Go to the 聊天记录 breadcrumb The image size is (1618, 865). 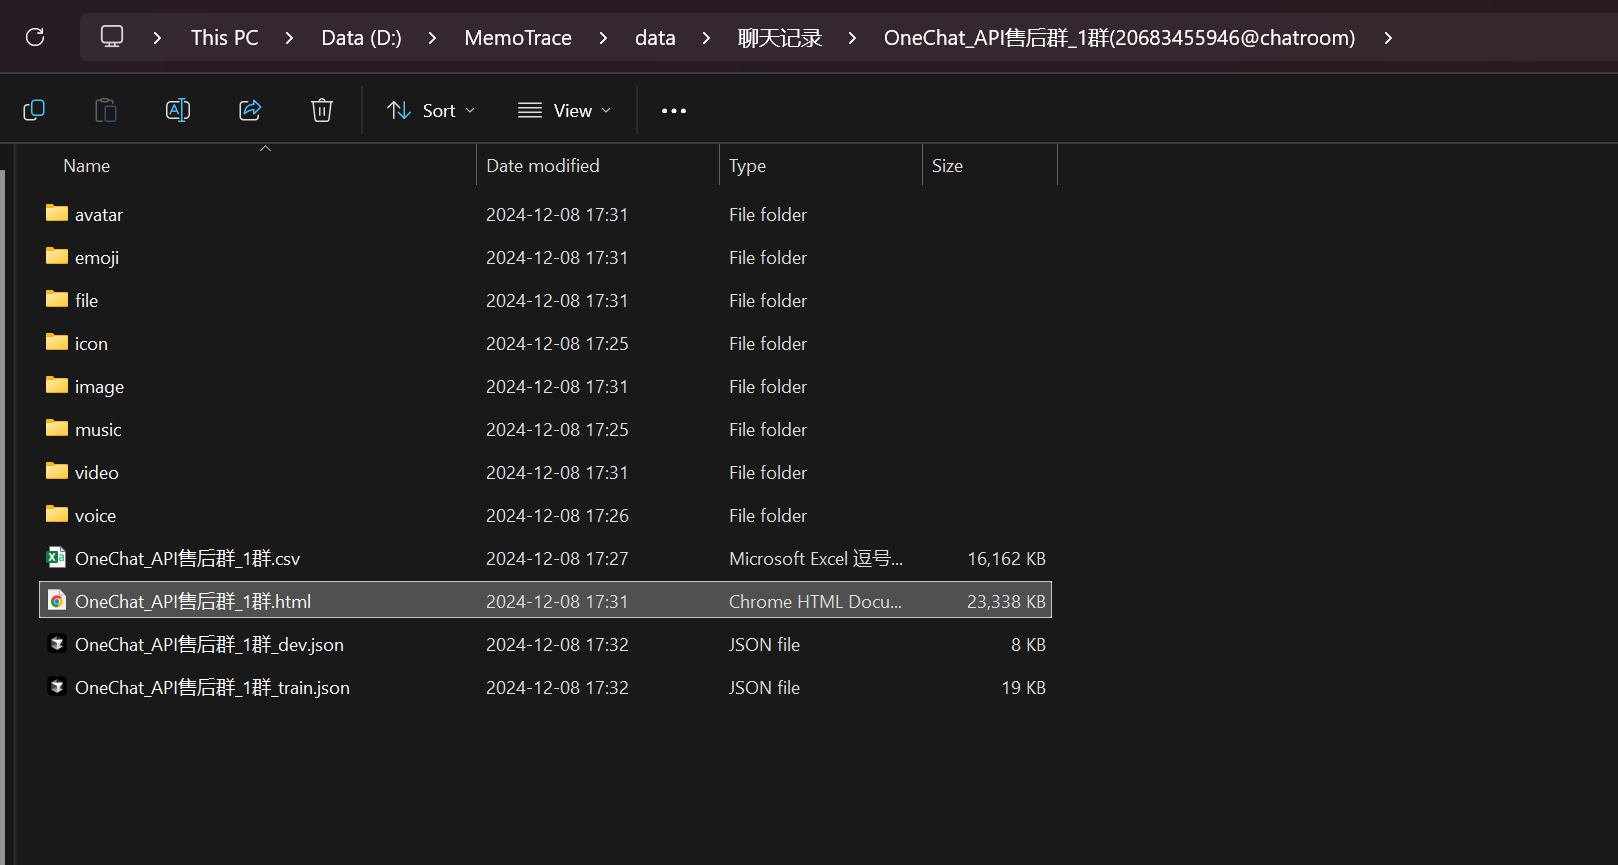(x=780, y=38)
